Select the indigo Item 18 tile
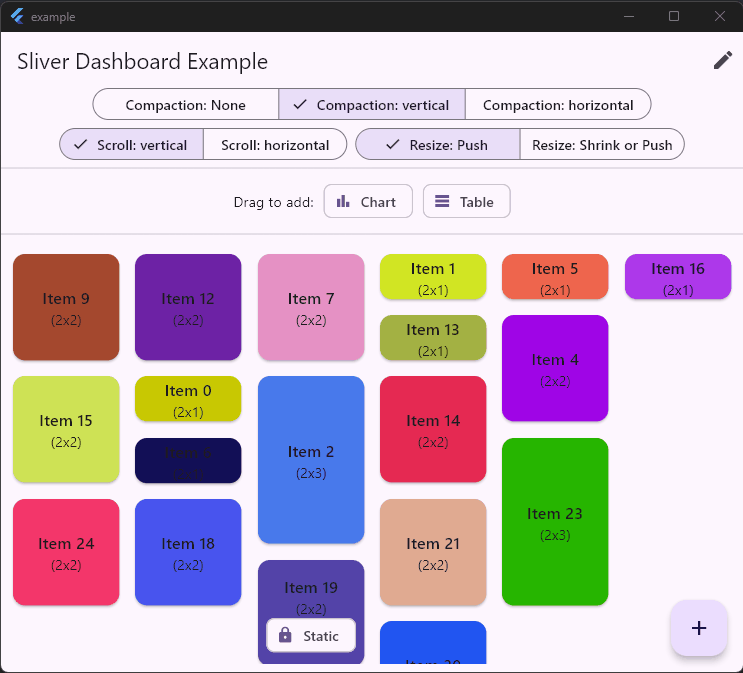Viewport: 743px width, 673px height. click(x=188, y=552)
